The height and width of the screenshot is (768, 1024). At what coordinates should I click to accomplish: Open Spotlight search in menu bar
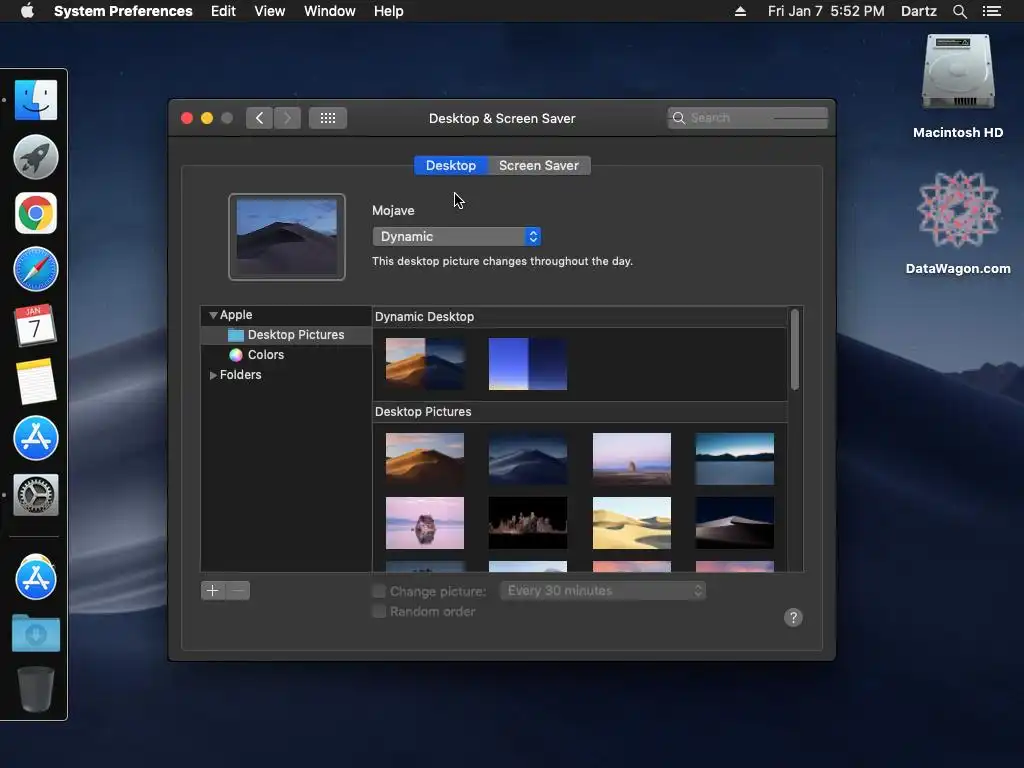[x=959, y=11]
